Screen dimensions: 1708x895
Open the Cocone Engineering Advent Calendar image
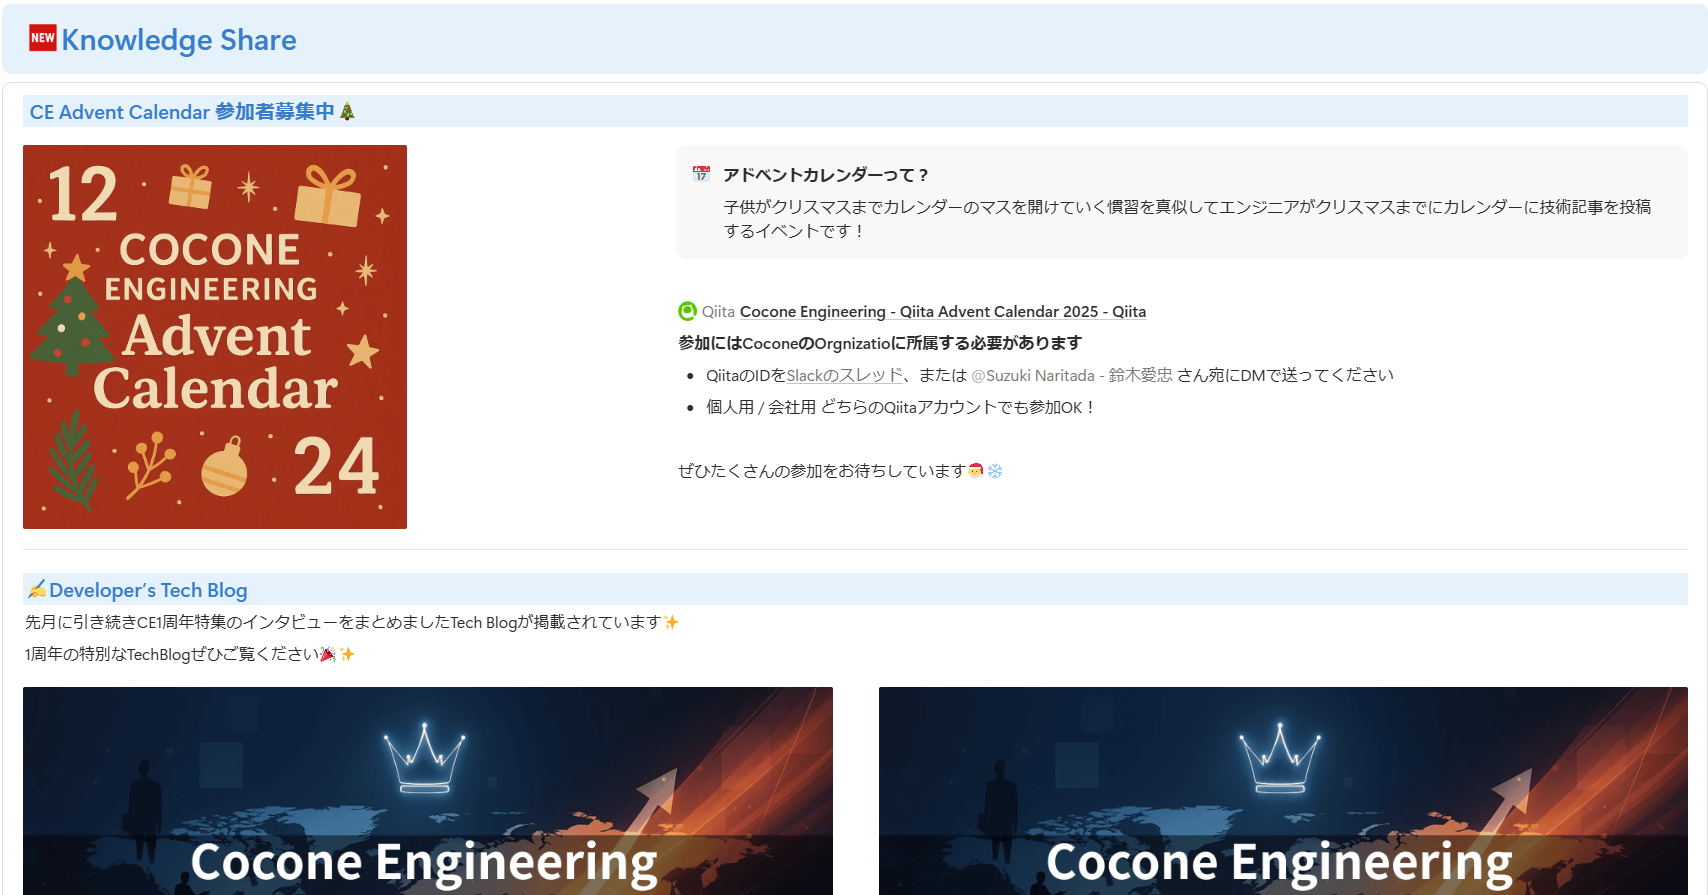point(215,337)
